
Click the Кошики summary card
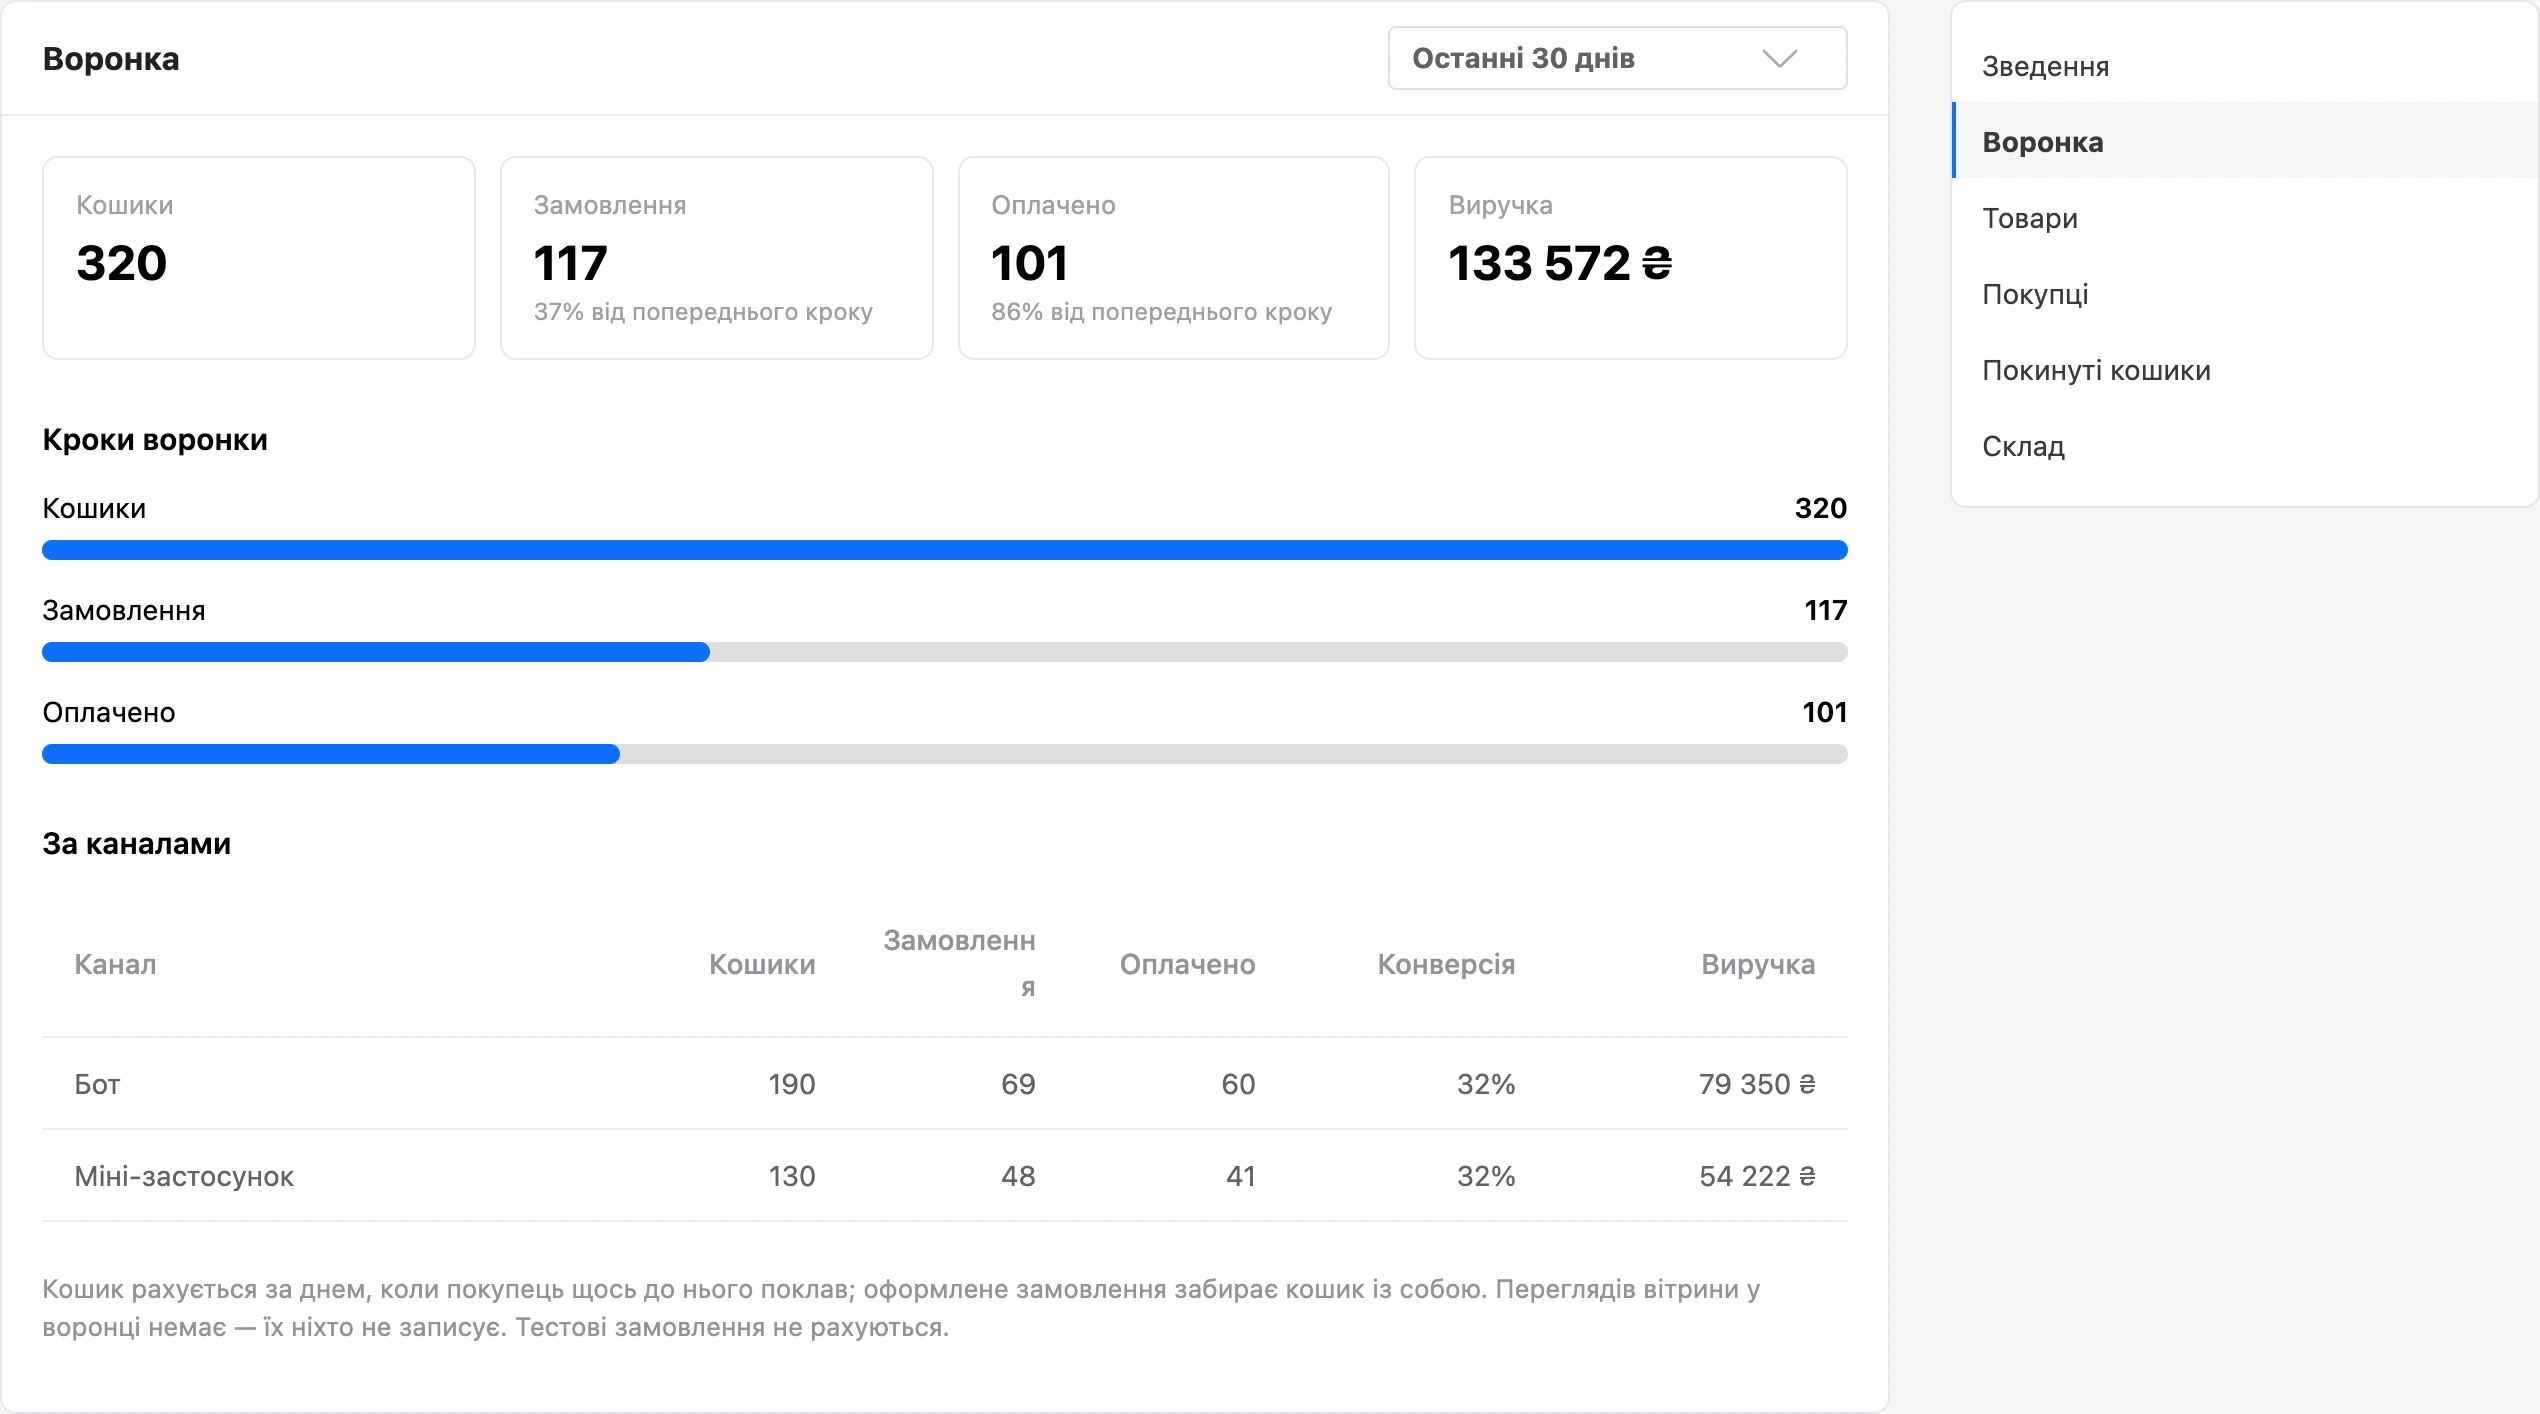click(x=259, y=258)
